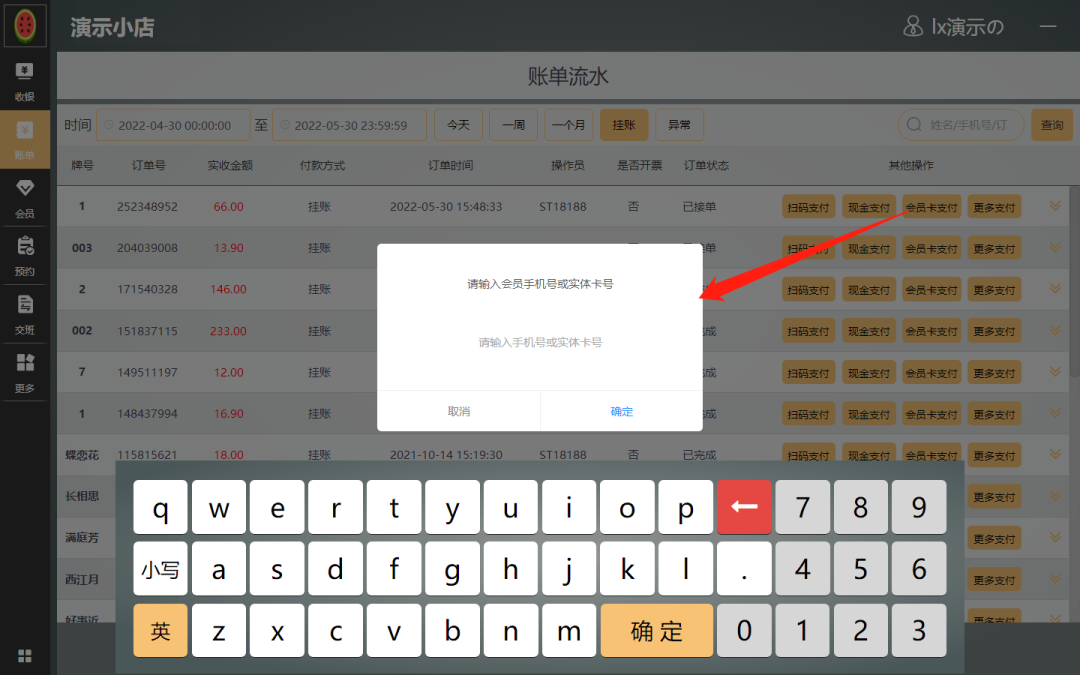
Task: Open the 会员 member sidebar icon
Action: click(25, 198)
